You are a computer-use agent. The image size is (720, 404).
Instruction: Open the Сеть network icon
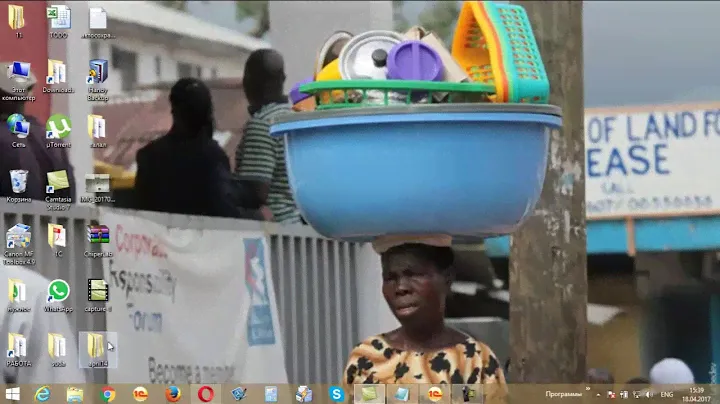[18, 127]
